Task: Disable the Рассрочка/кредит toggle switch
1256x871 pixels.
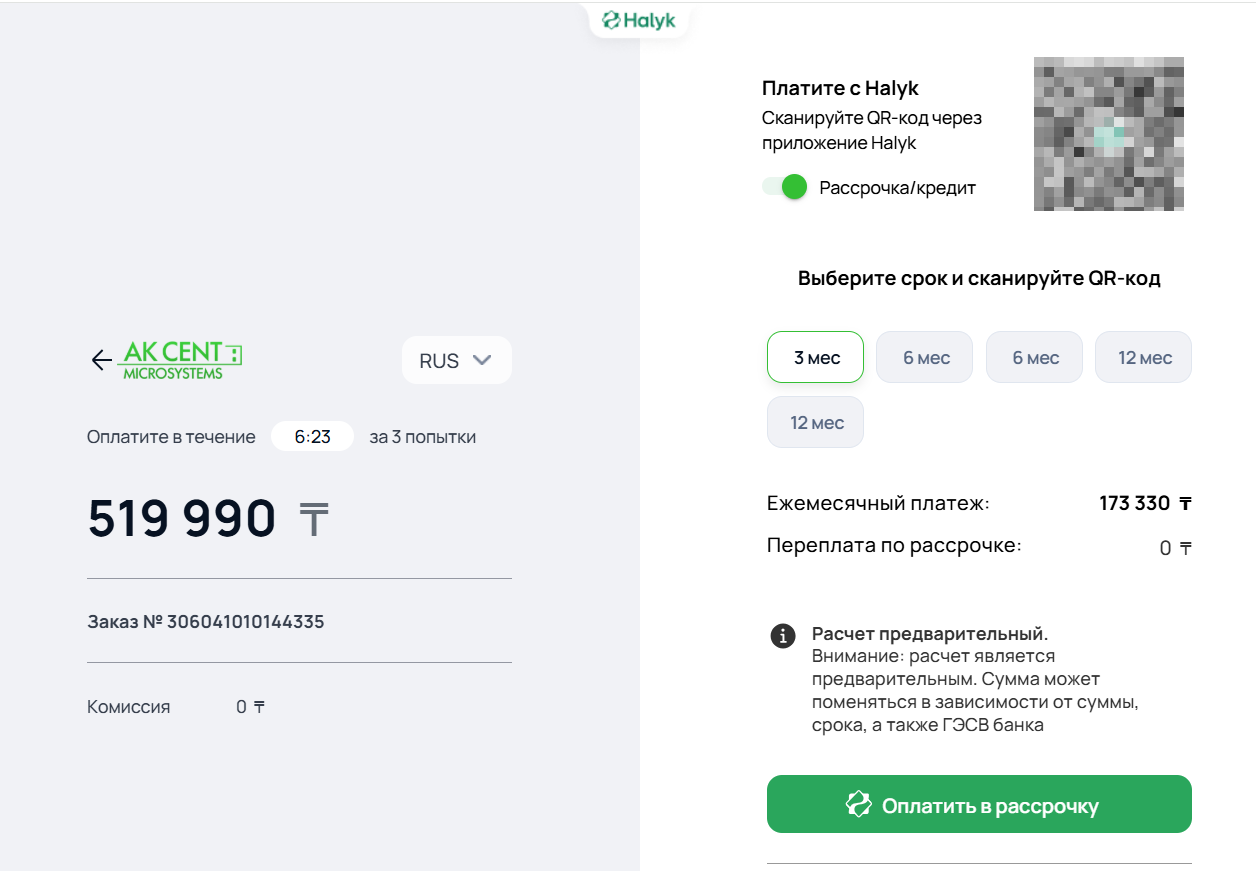Action: coord(785,187)
